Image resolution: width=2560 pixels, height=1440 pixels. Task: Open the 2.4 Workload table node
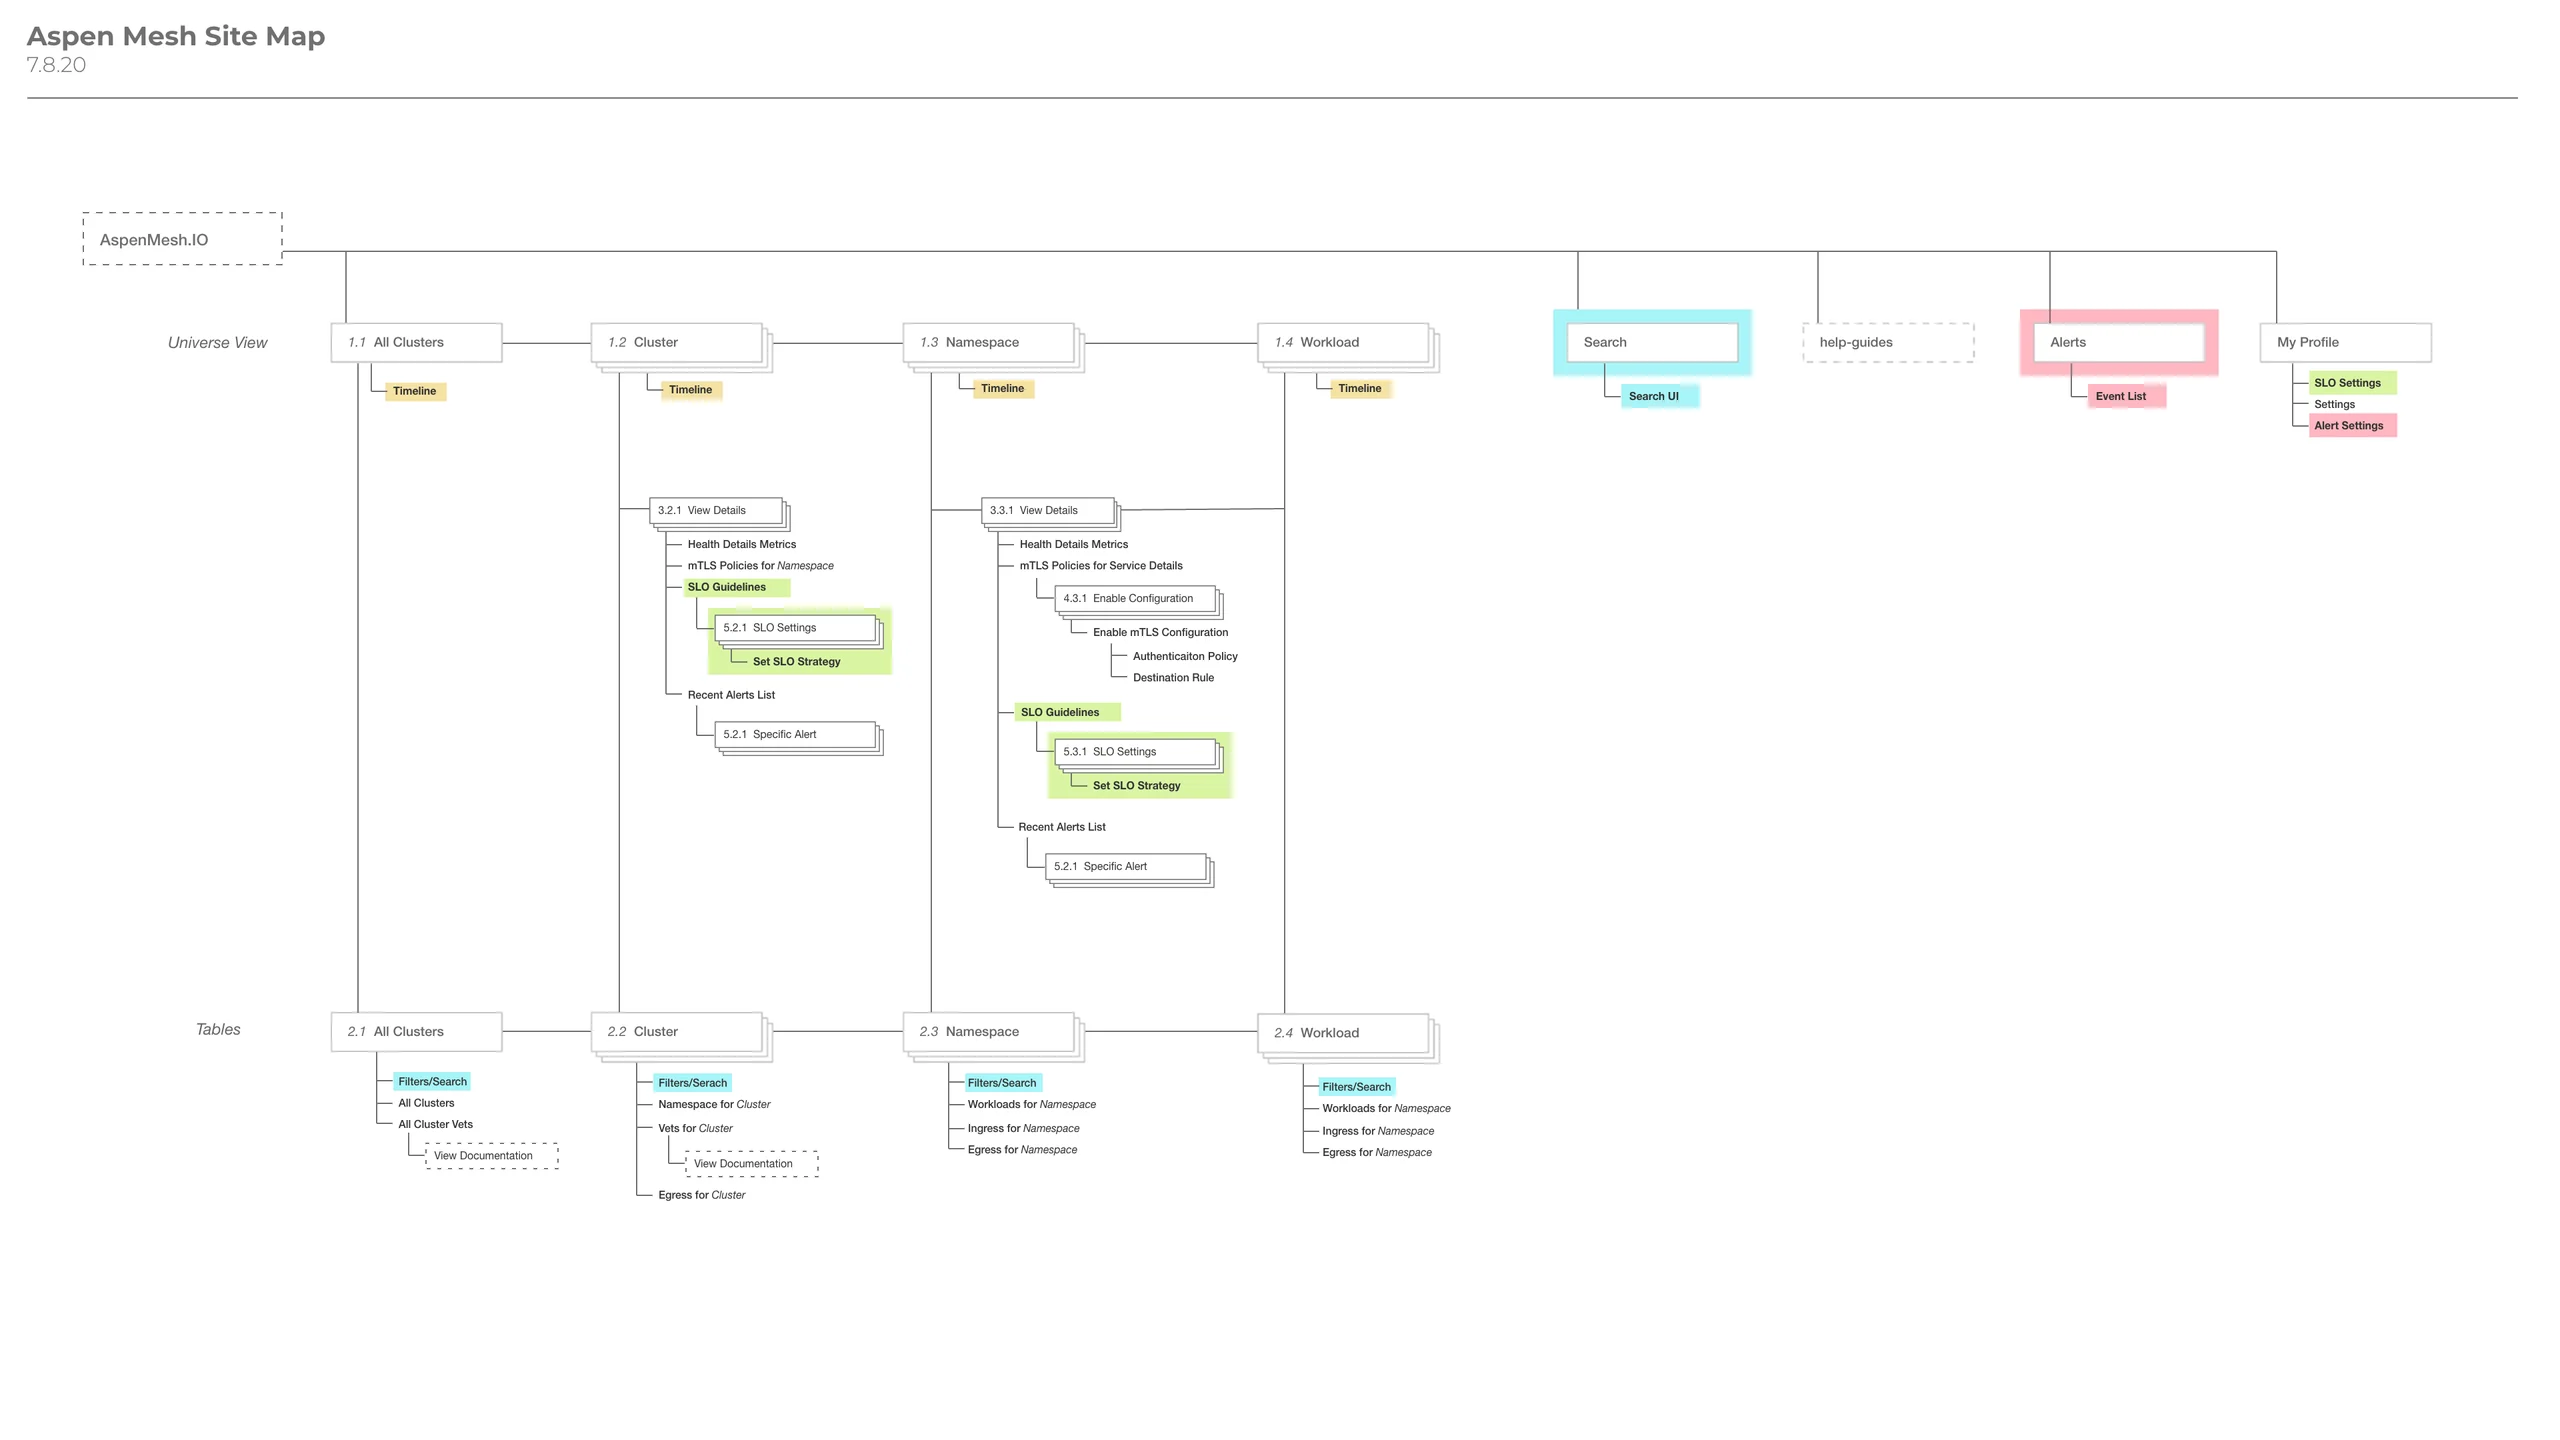[1343, 1033]
